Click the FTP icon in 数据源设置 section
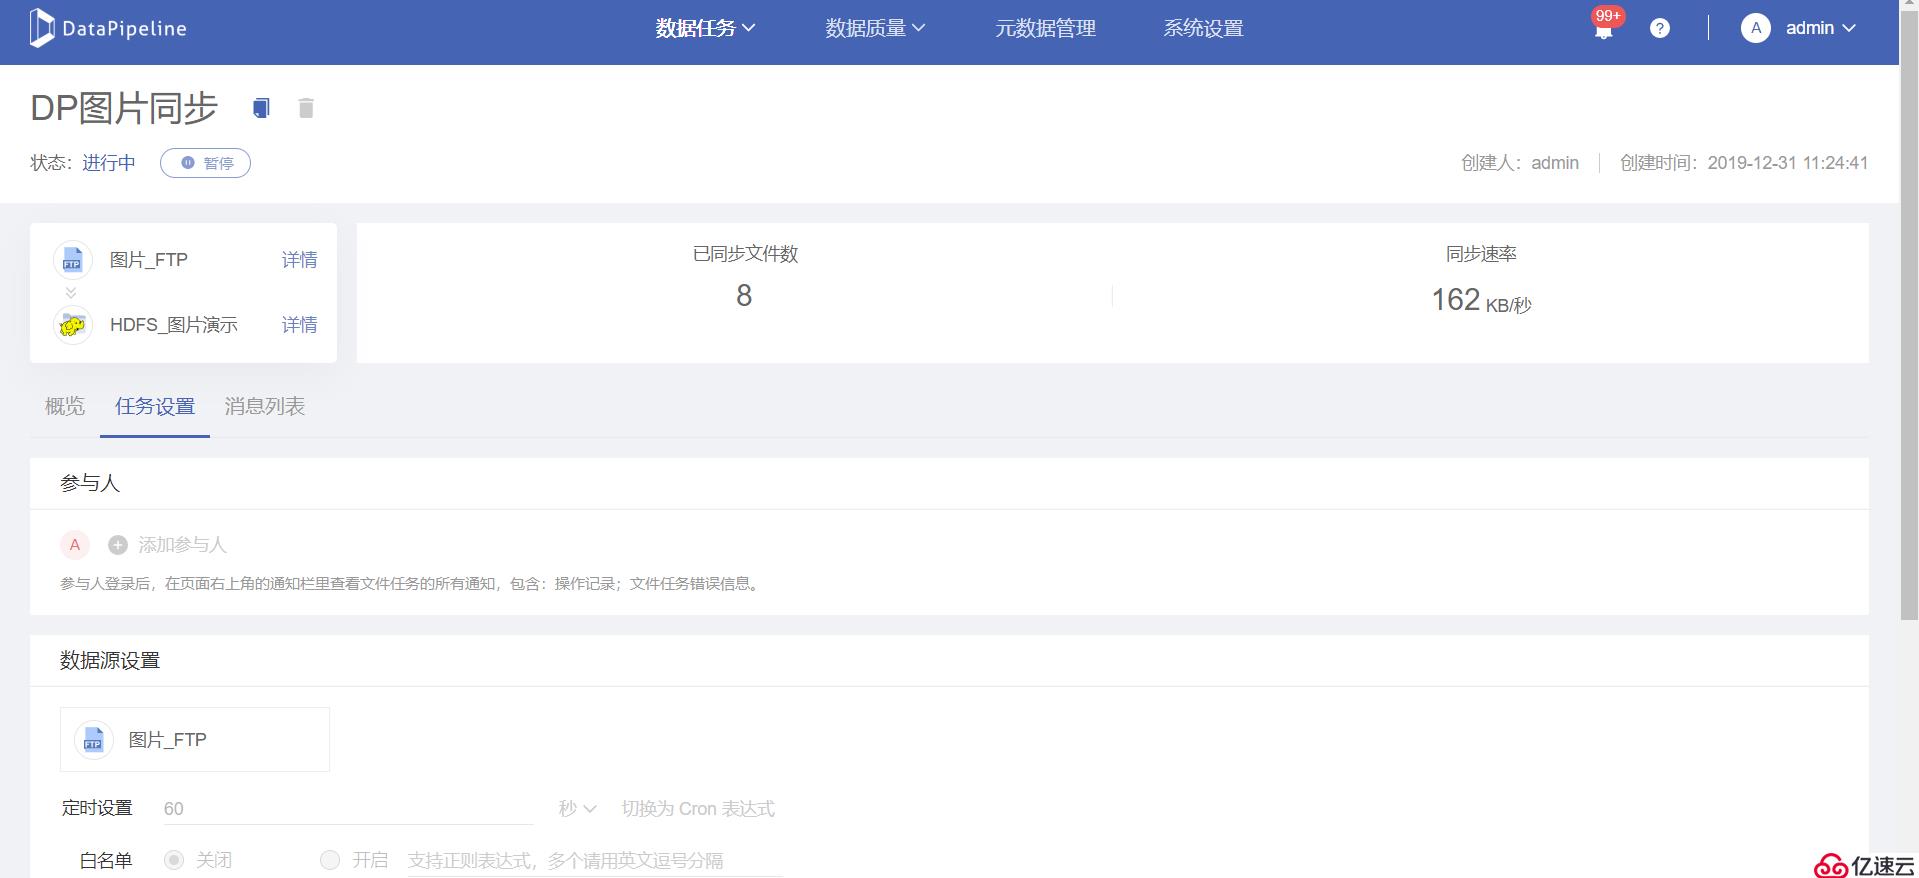Screen dimensions: 1919x878 (x=94, y=740)
